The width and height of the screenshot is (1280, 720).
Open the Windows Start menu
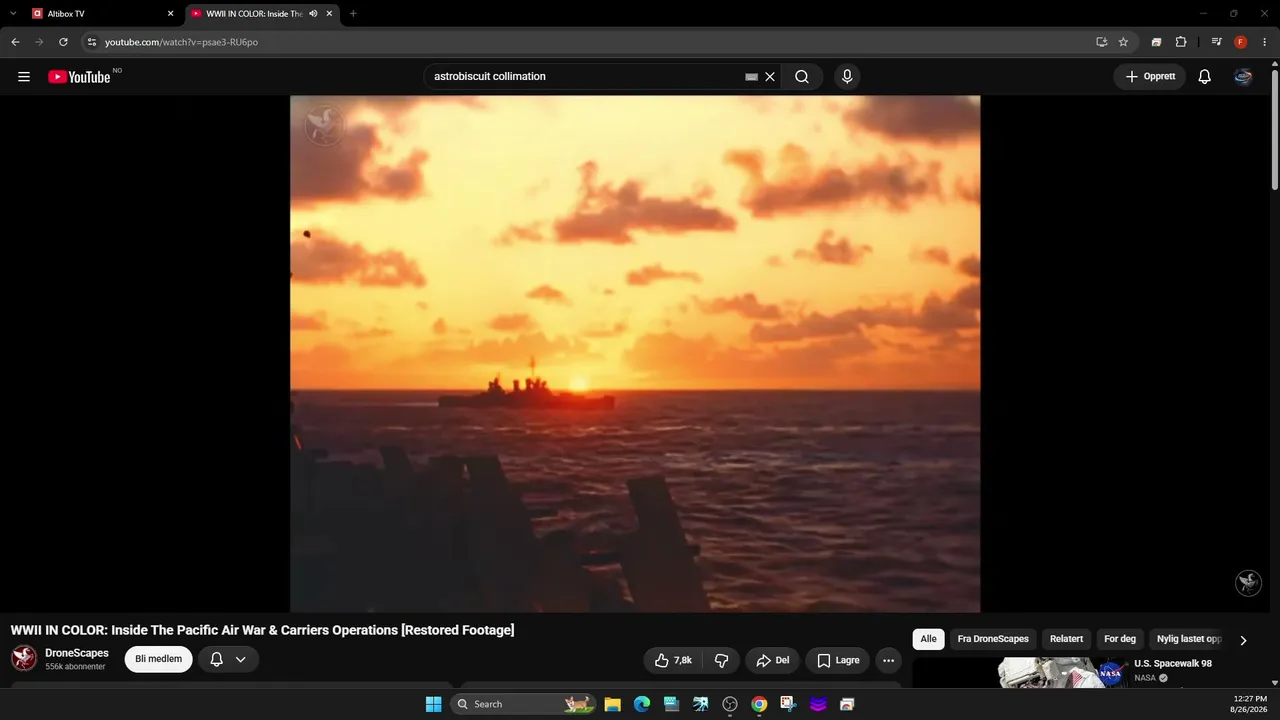[434, 704]
